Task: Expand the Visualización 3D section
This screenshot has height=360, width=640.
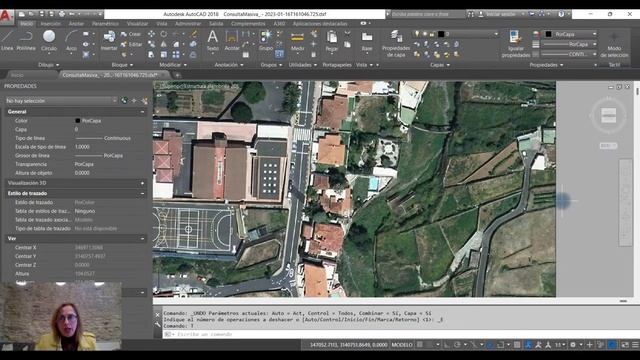Action: (142, 183)
